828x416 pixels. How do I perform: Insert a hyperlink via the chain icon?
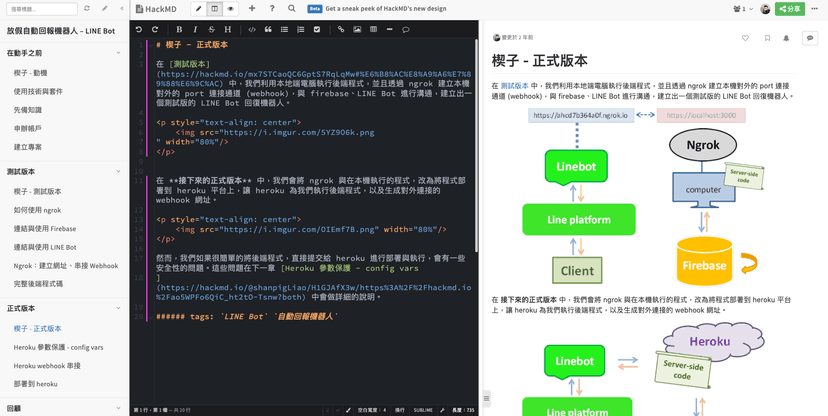point(341,30)
